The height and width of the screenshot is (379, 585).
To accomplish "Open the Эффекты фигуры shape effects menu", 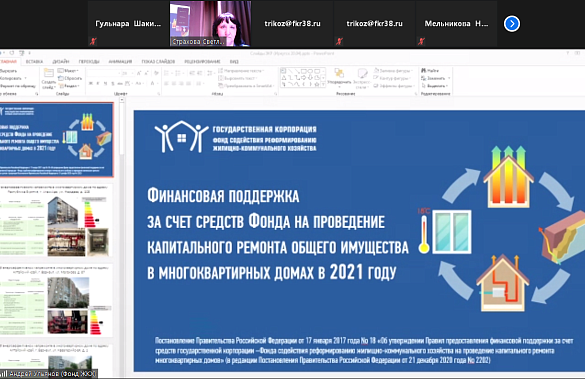I will pyautogui.click(x=394, y=86).
